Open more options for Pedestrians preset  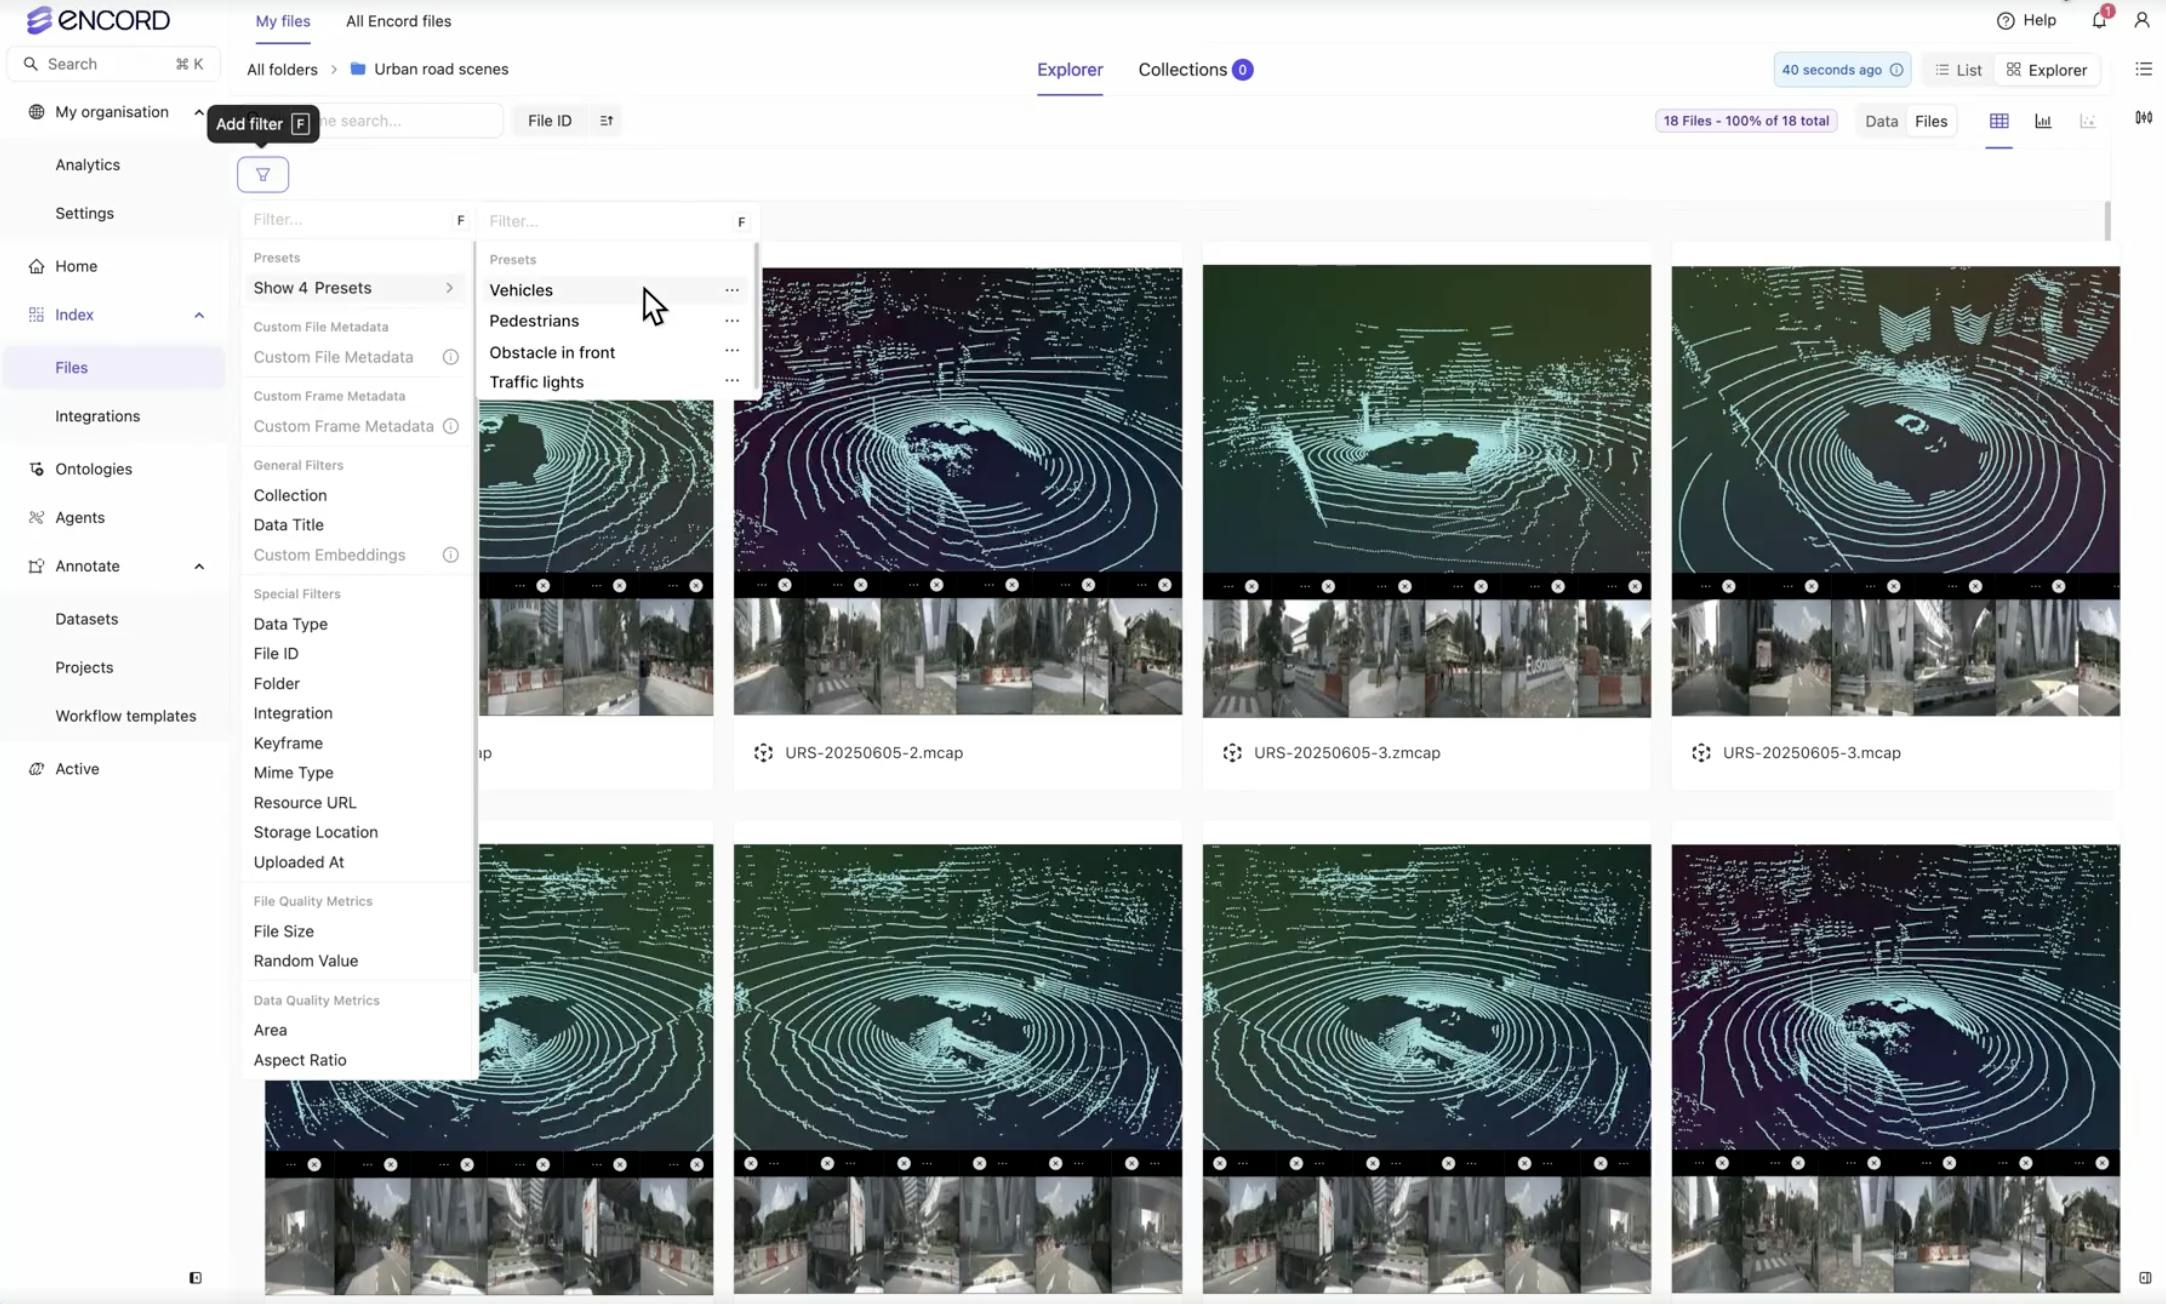pos(732,321)
